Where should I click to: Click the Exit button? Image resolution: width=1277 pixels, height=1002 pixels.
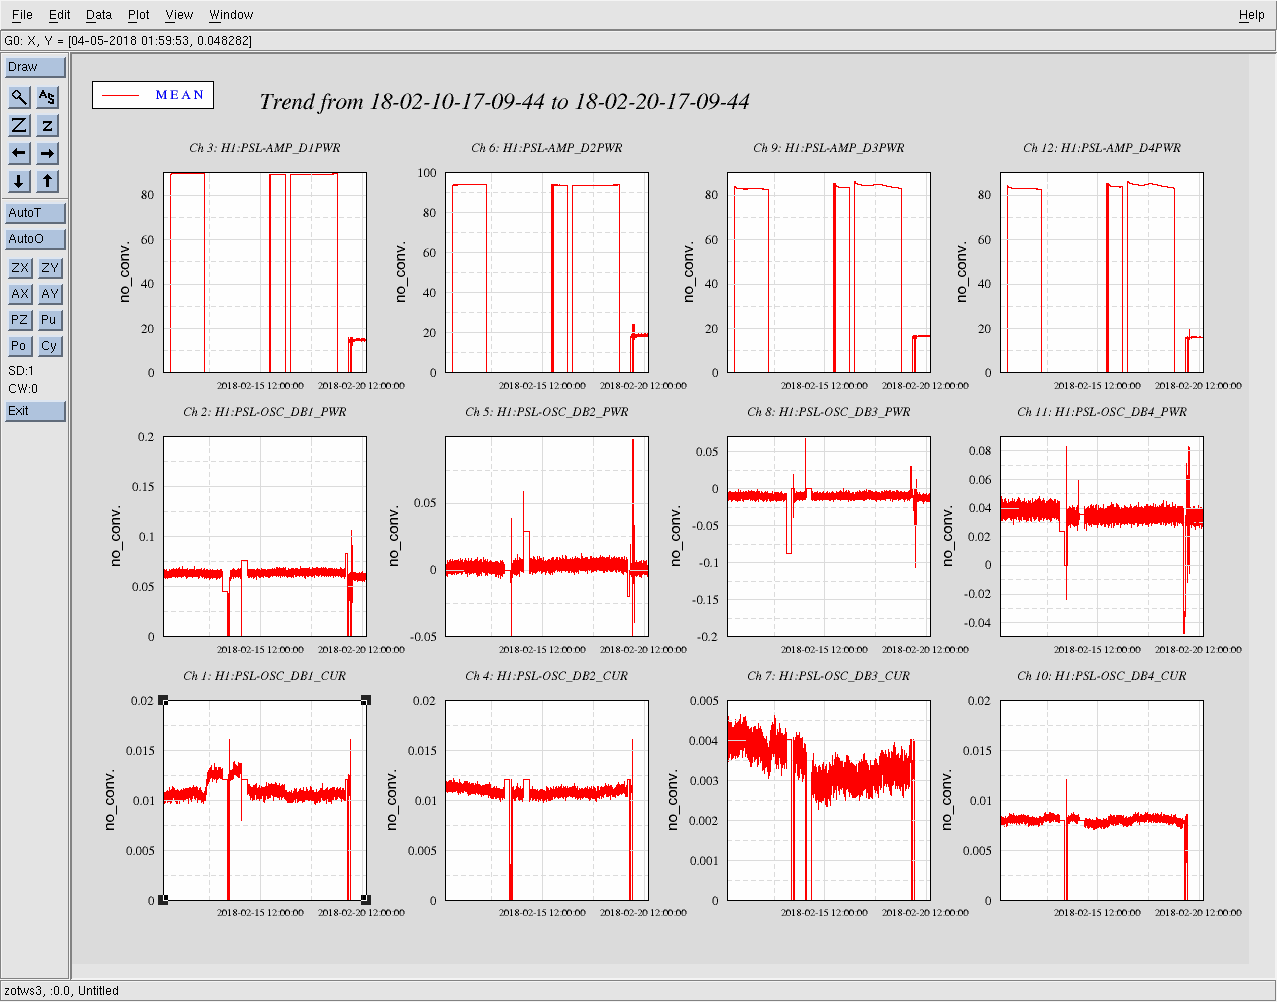(x=35, y=411)
